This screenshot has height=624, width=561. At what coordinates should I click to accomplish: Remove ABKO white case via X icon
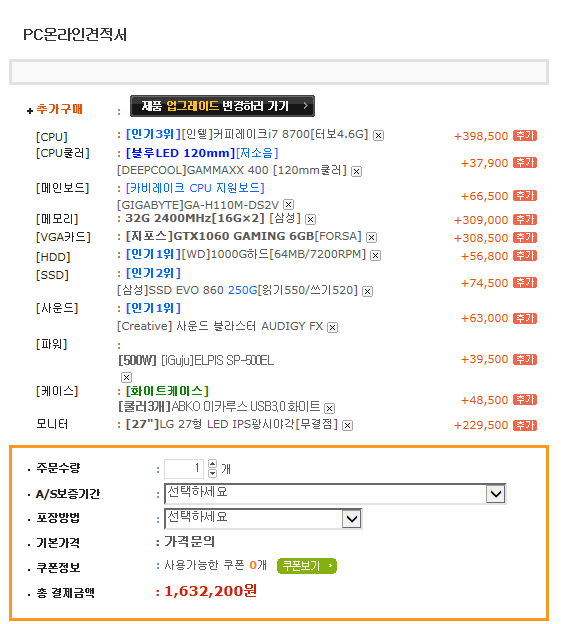coord(329,408)
